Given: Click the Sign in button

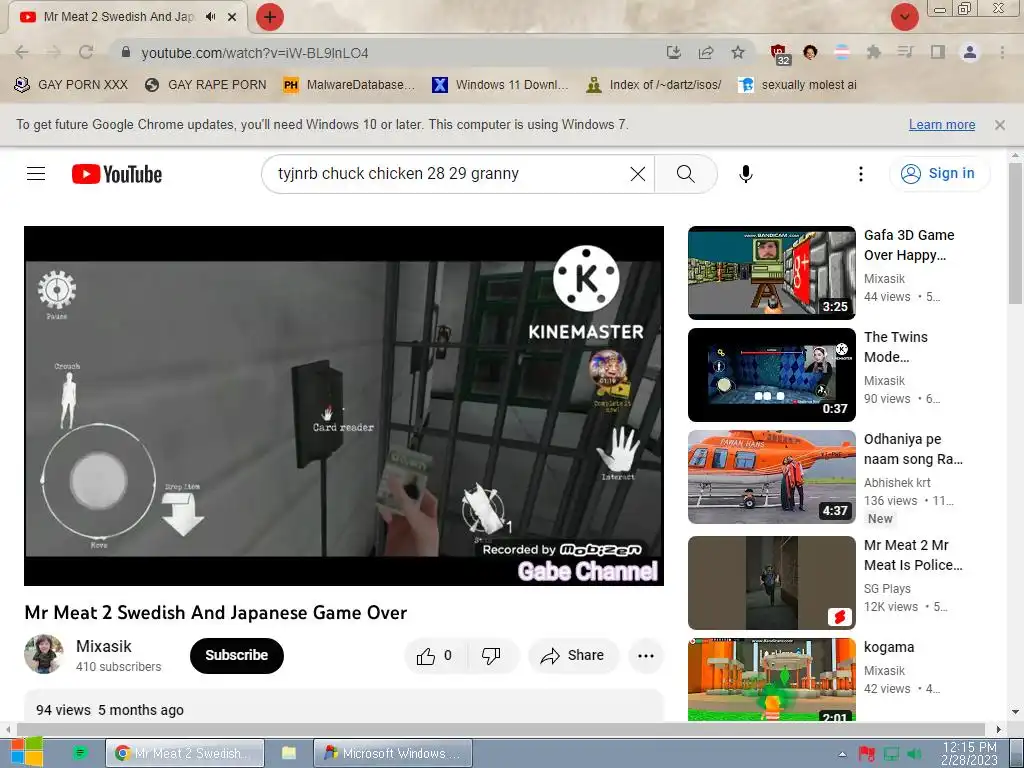Looking at the screenshot, I should pos(940,174).
